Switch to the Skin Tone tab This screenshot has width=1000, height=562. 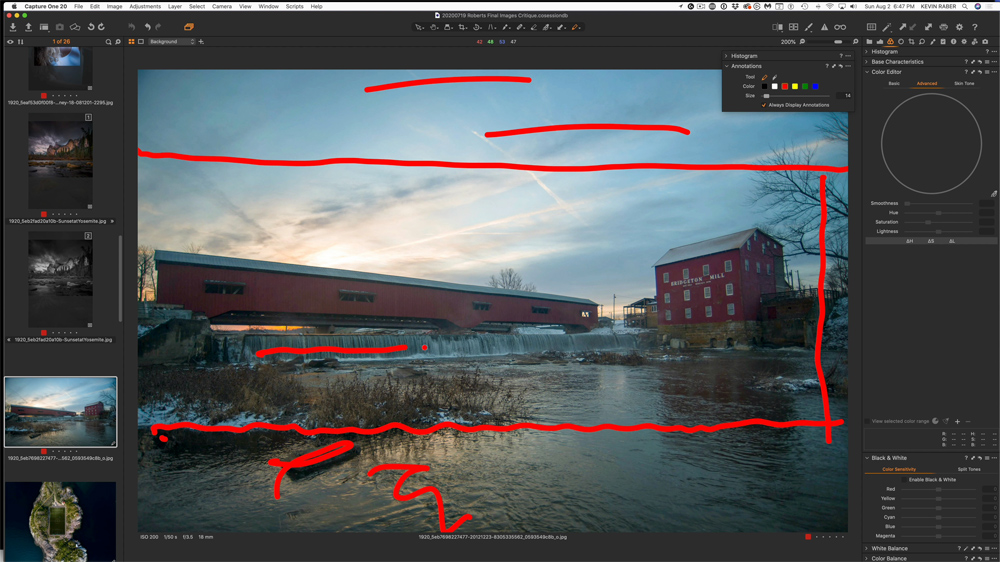(964, 84)
